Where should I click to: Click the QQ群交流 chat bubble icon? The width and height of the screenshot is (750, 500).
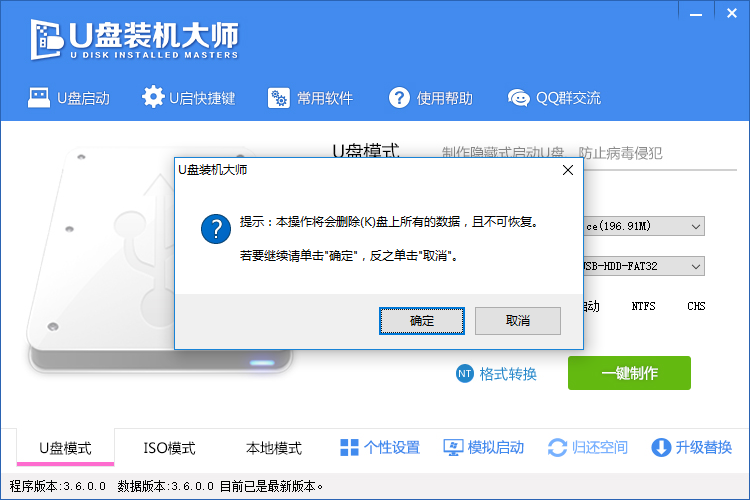[518, 98]
